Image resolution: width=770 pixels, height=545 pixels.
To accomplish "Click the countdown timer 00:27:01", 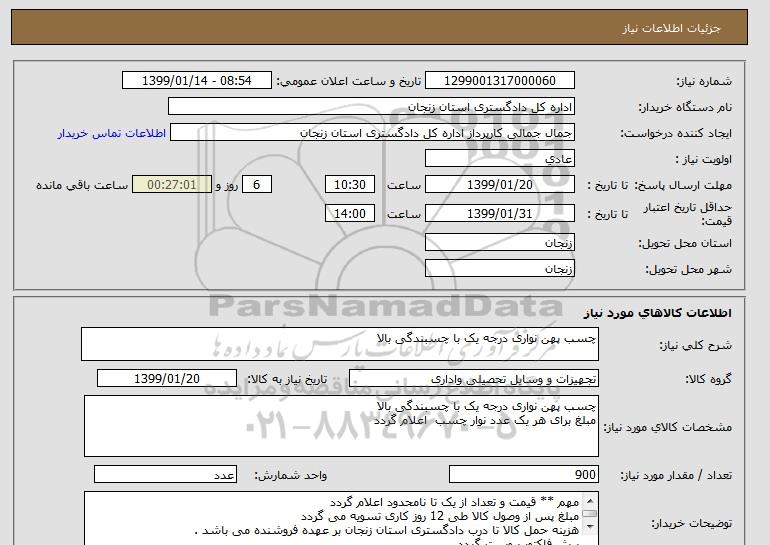I will (172, 185).
